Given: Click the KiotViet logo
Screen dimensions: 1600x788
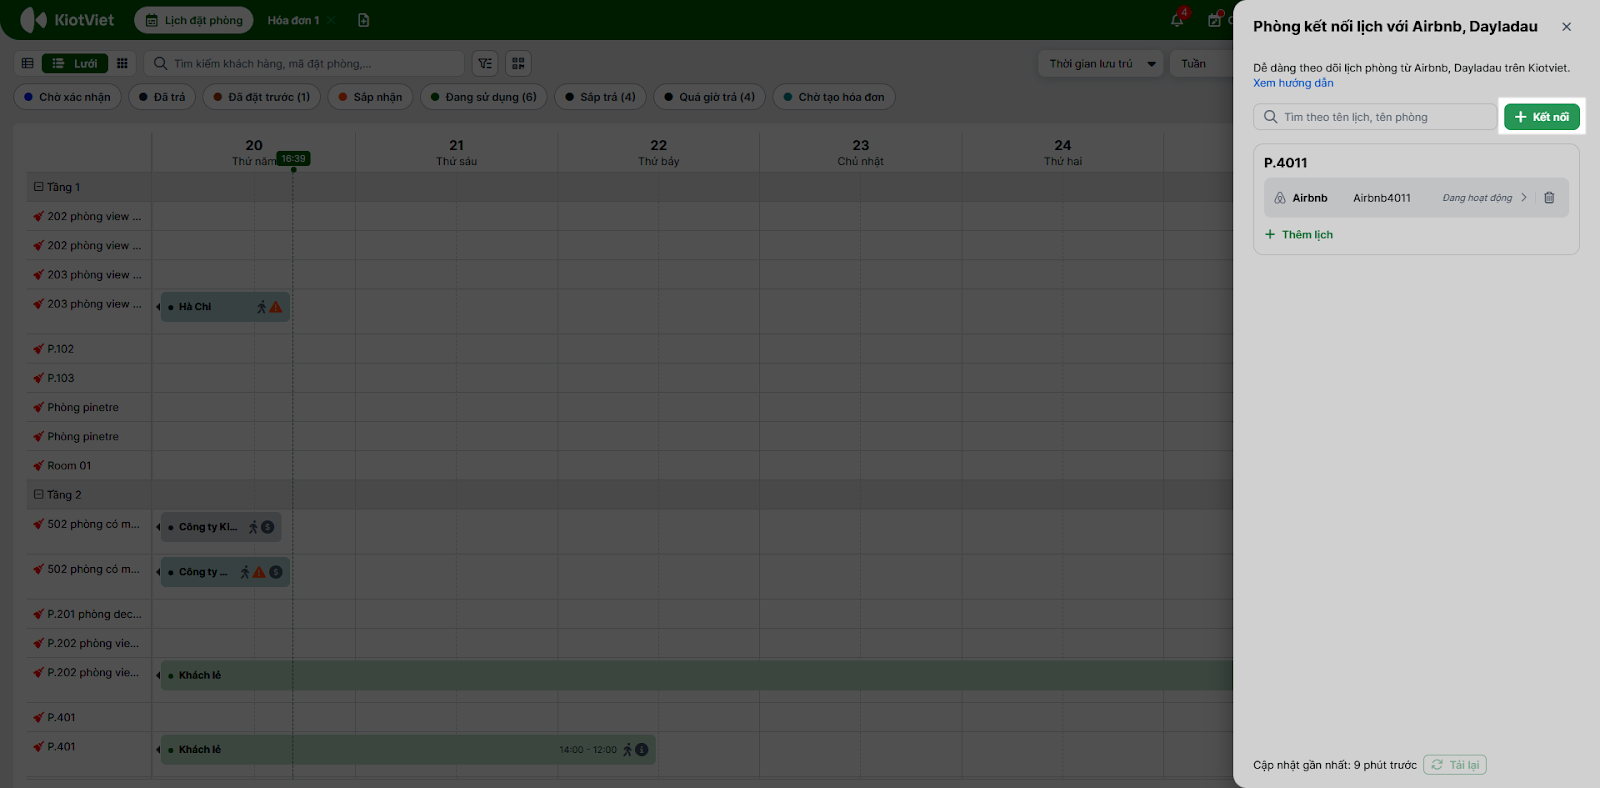Looking at the screenshot, I should pos(67,20).
